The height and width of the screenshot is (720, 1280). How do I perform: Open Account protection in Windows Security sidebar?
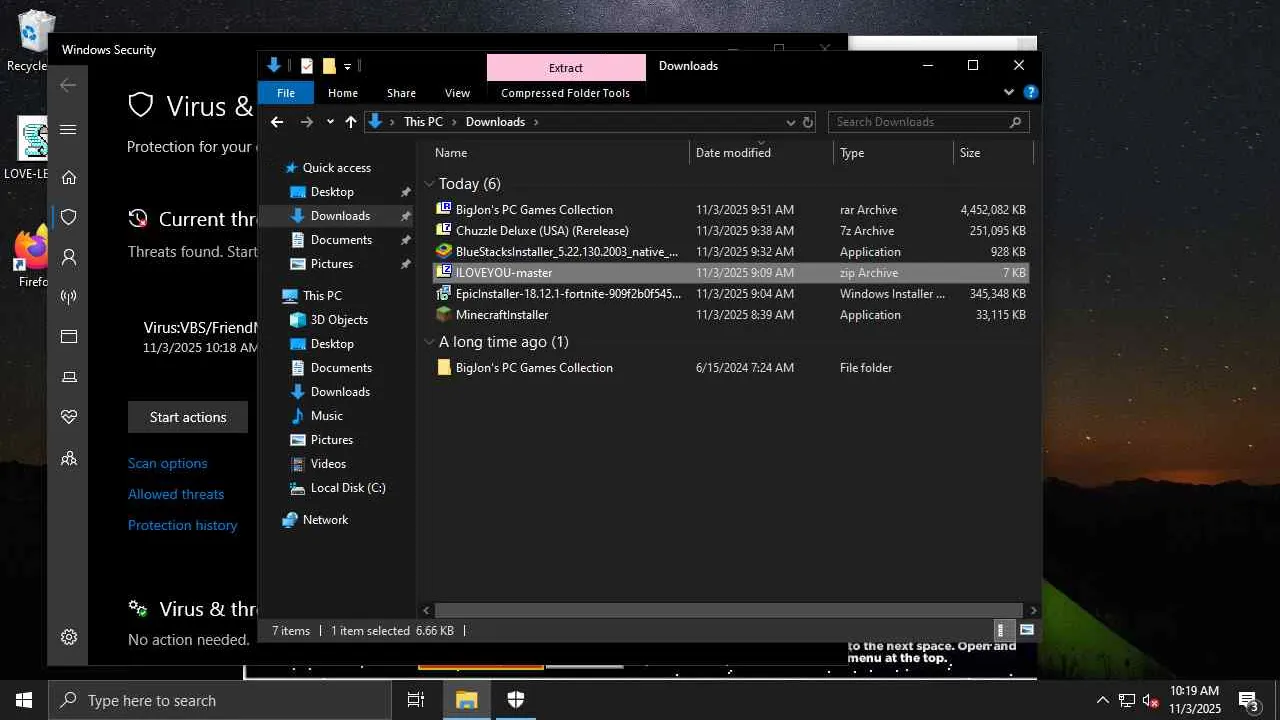(x=69, y=257)
